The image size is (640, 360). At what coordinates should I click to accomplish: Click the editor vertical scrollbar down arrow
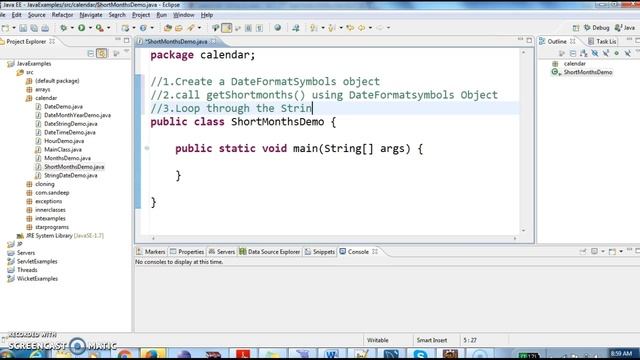coord(523,231)
